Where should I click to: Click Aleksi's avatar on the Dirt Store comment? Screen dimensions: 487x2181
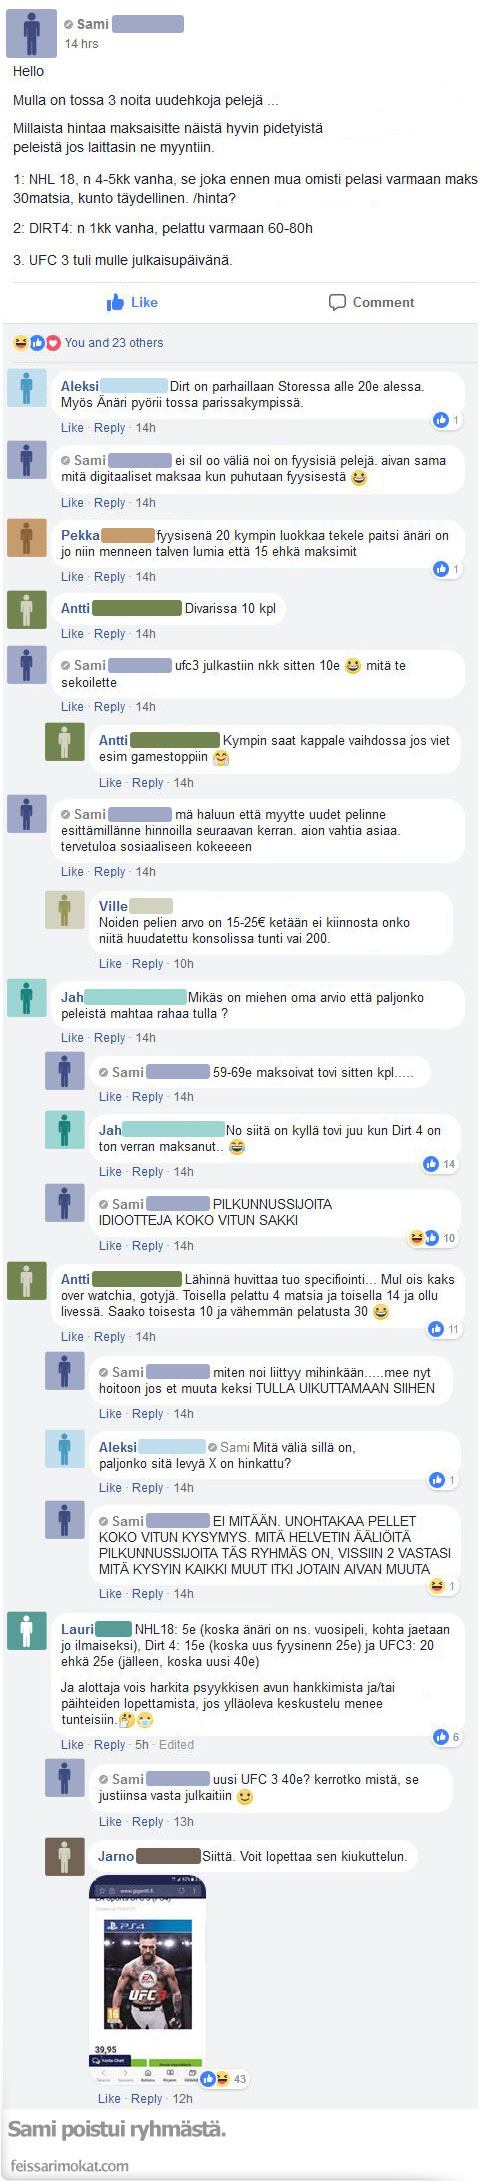pos(27,387)
